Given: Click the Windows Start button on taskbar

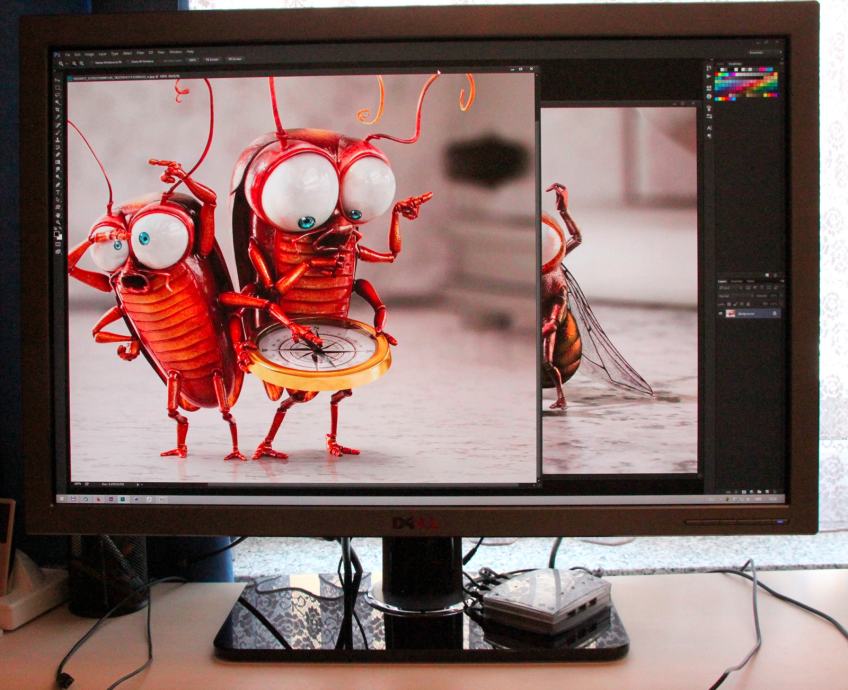Looking at the screenshot, I should point(61,499).
